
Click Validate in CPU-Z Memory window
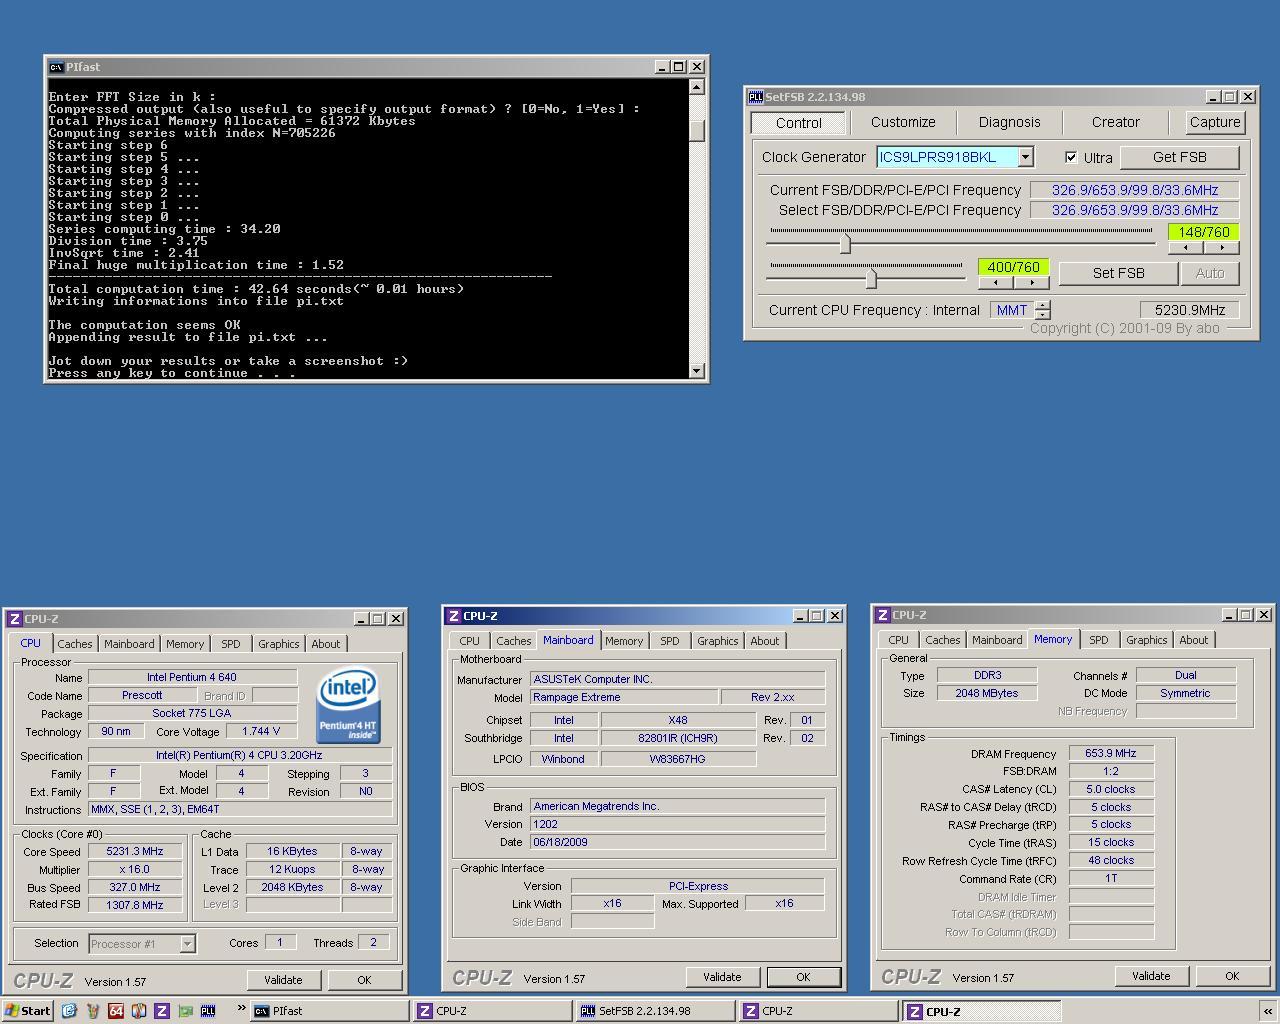pyautogui.click(x=1151, y=976)
